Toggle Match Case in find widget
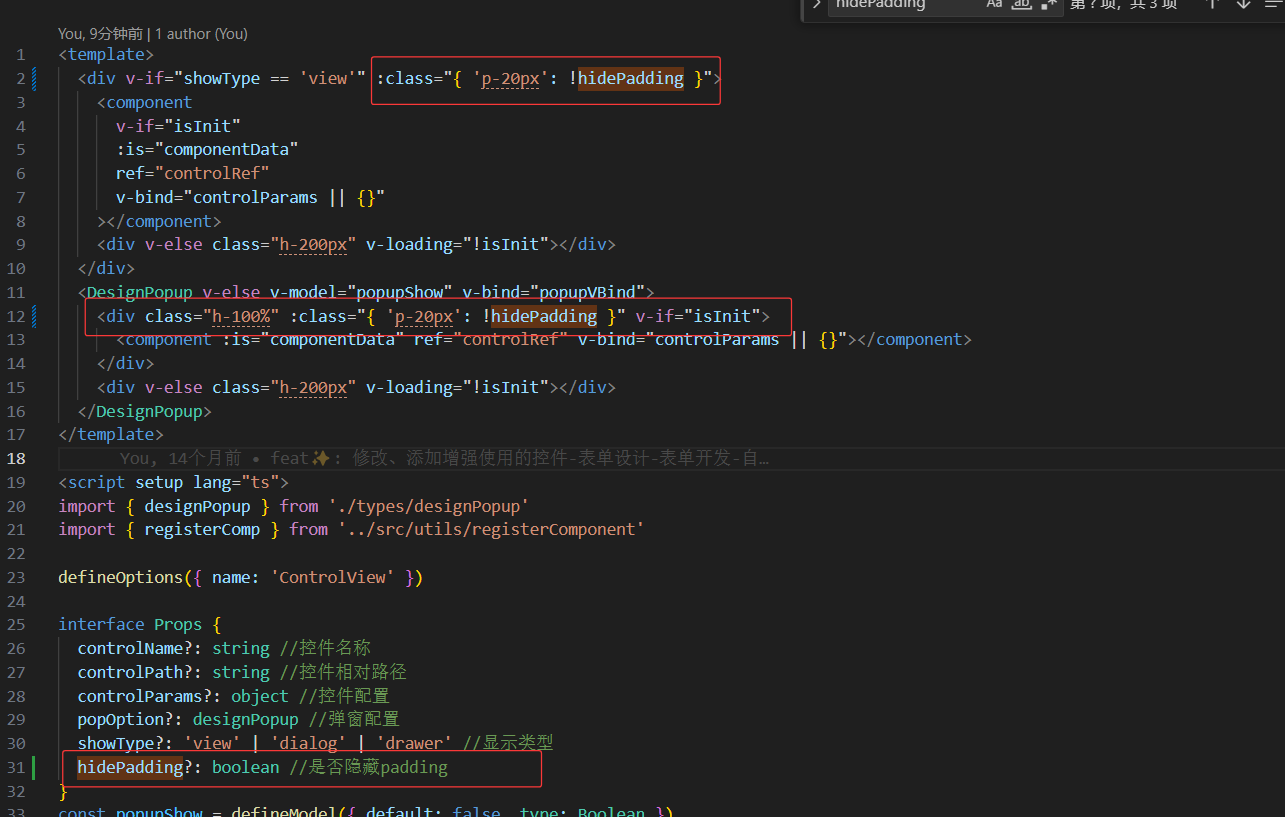Viewport: 1285px width, 817px height. pos(994,4)
